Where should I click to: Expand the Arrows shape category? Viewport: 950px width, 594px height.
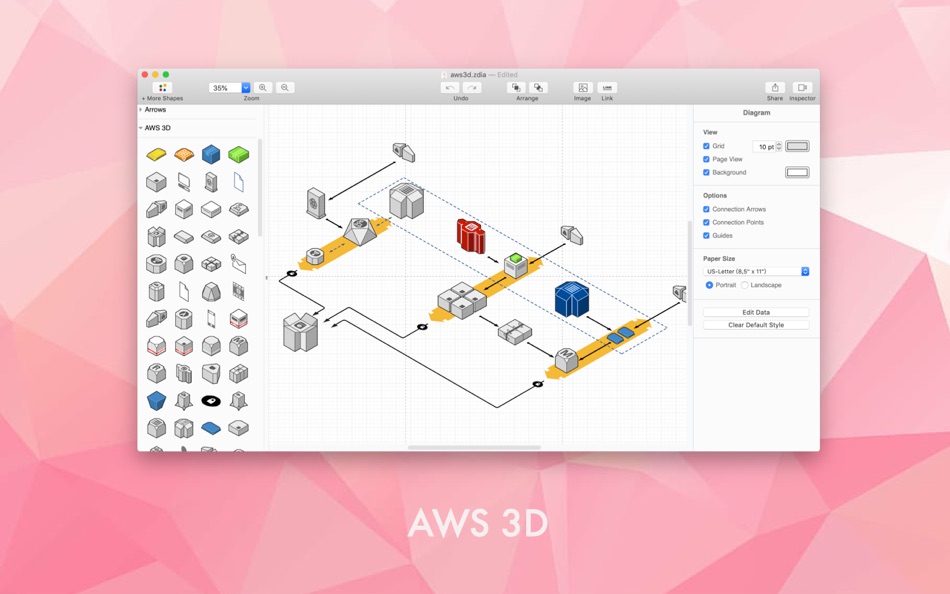[x=141, y=110]
